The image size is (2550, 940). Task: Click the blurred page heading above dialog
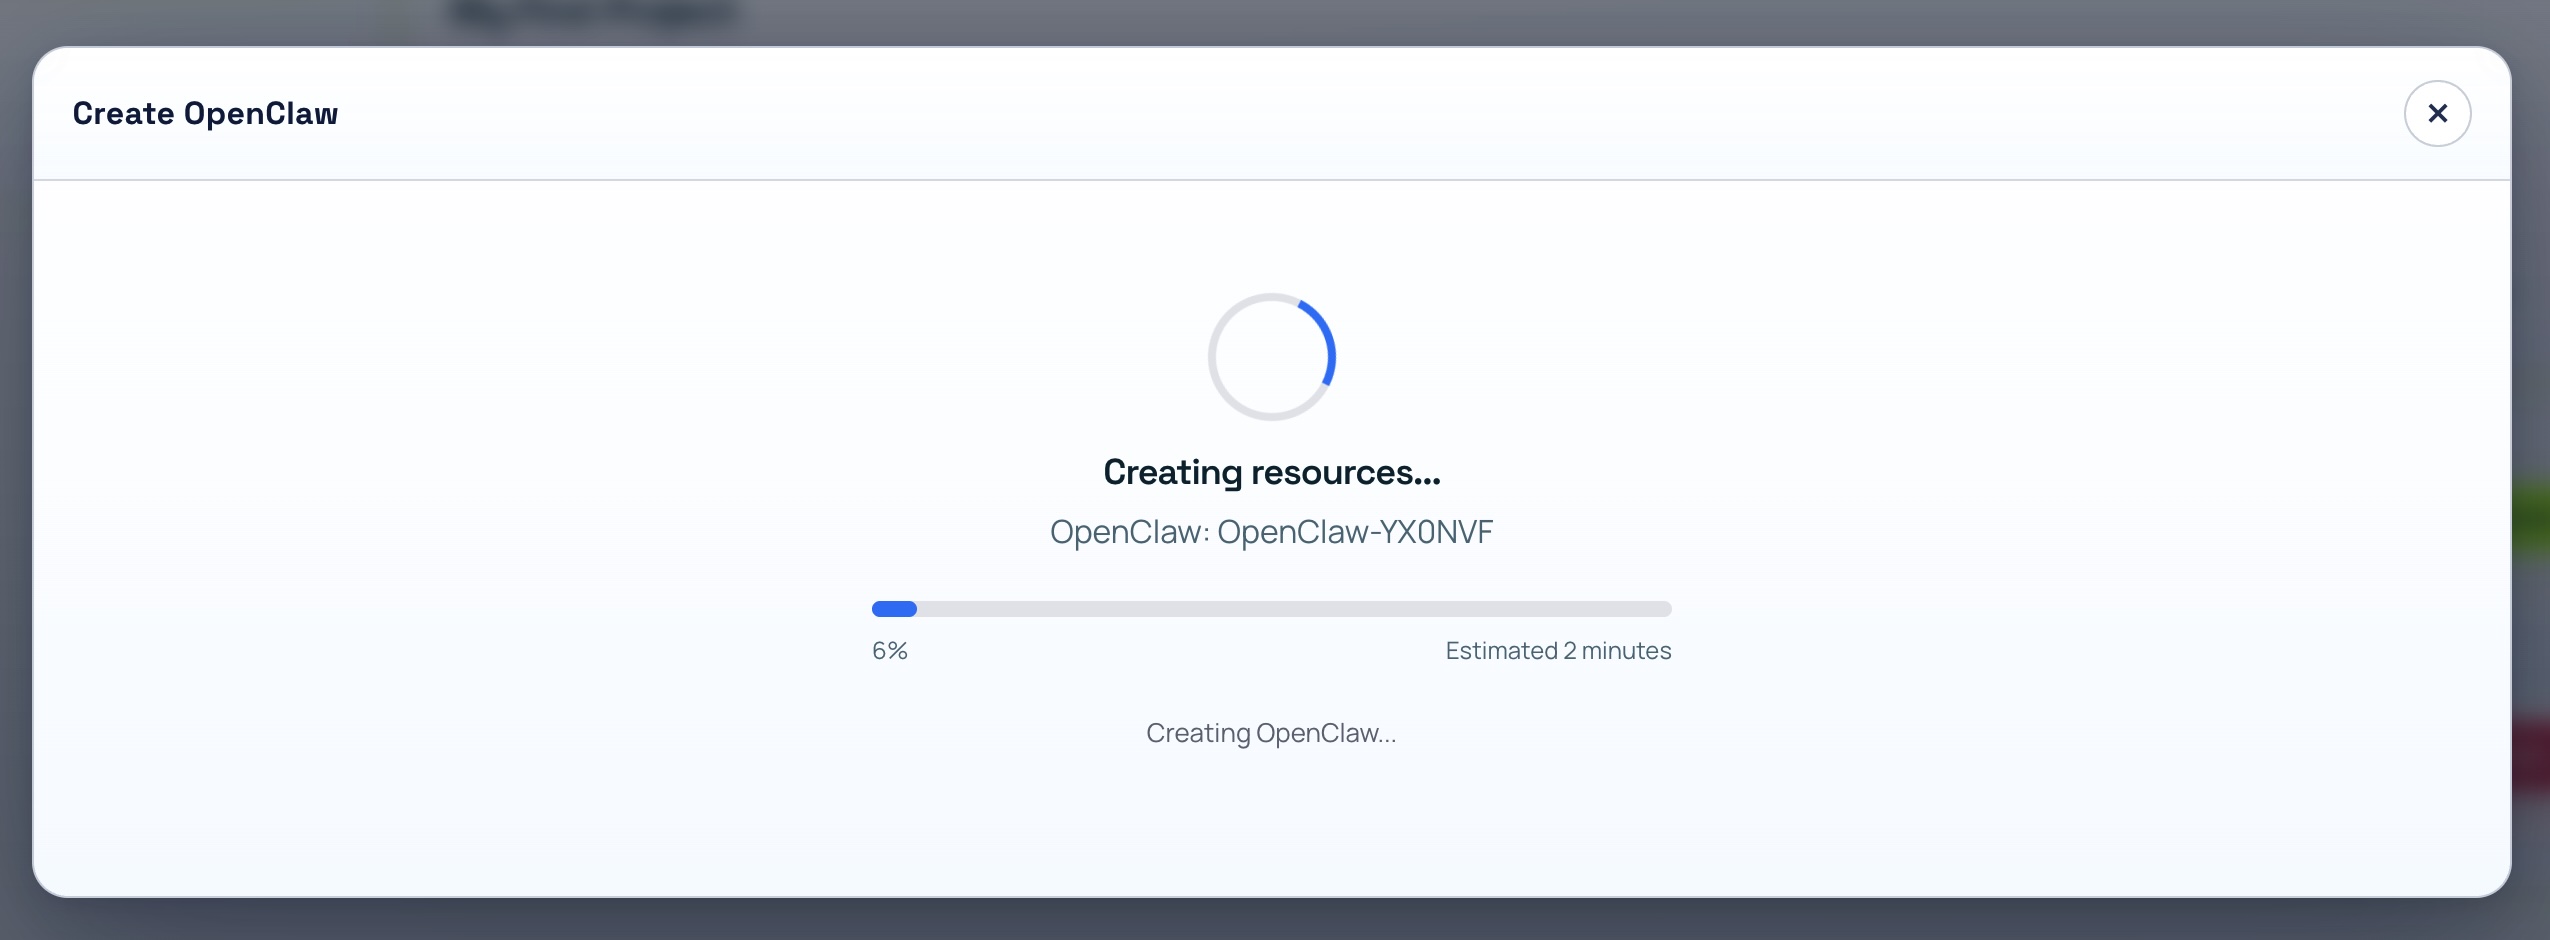pos(590,15)
